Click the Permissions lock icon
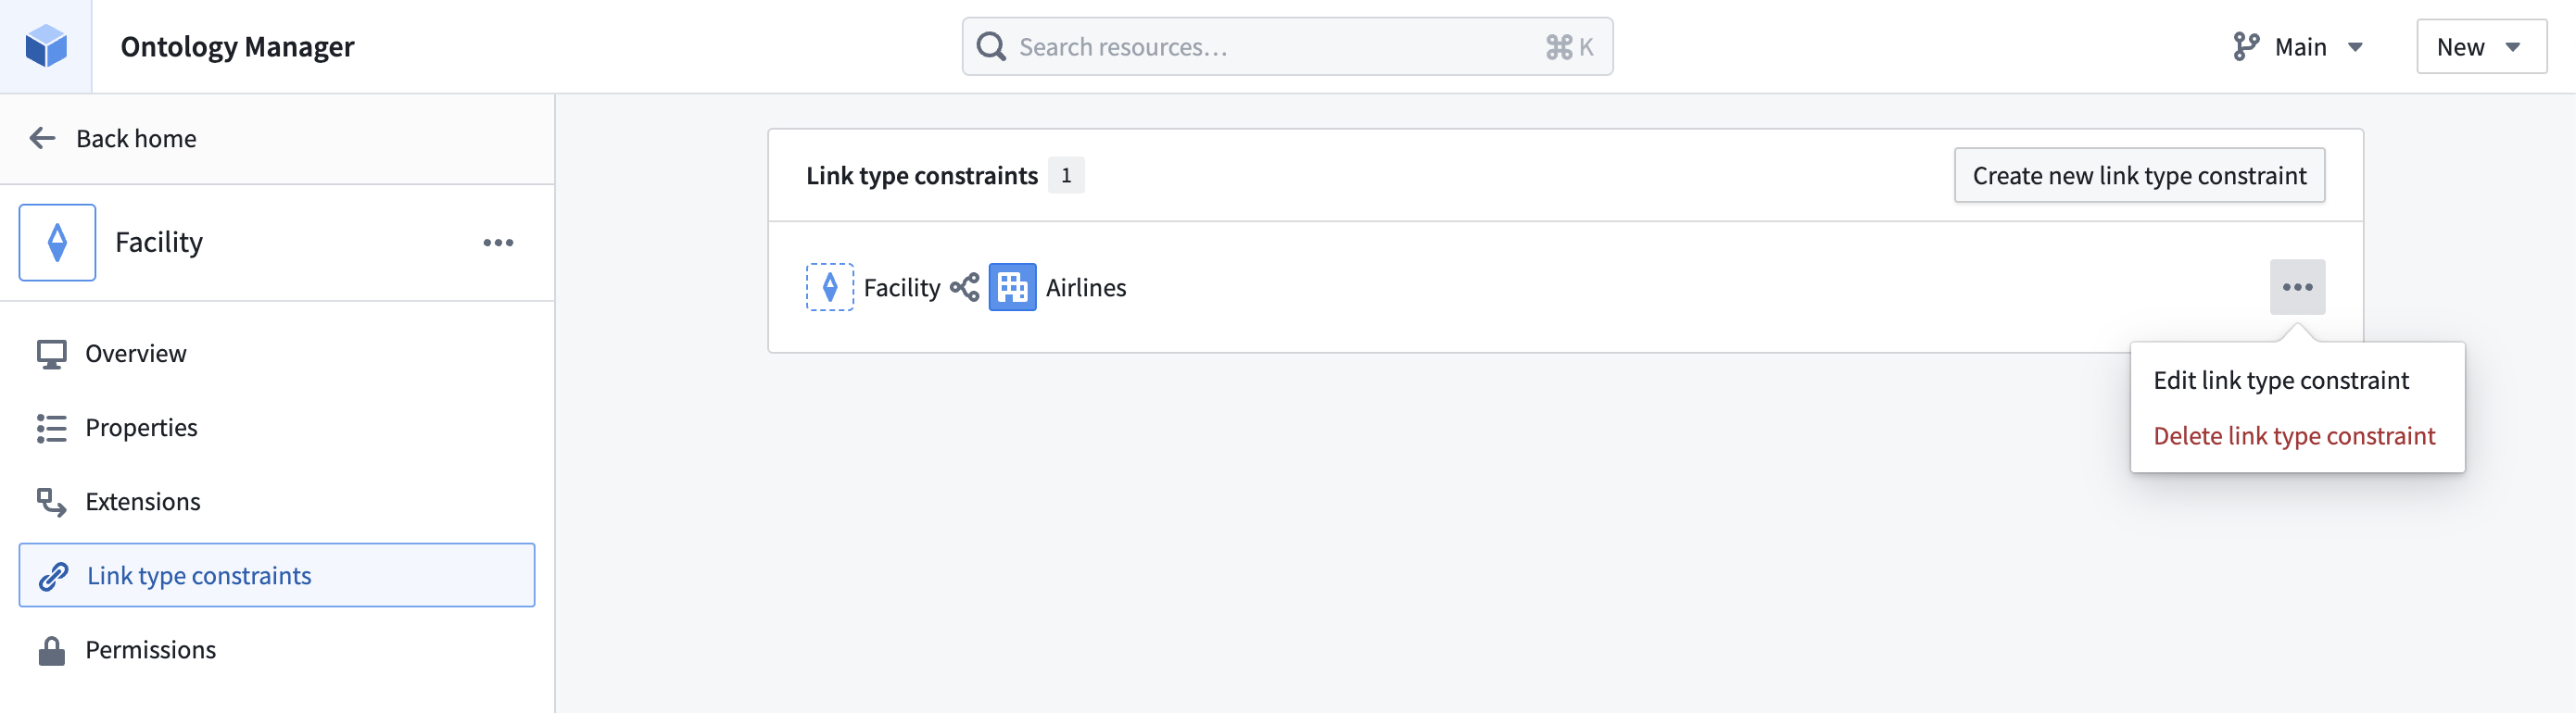Viewport: 2576px width, 713px height. (x=52, y=650)
